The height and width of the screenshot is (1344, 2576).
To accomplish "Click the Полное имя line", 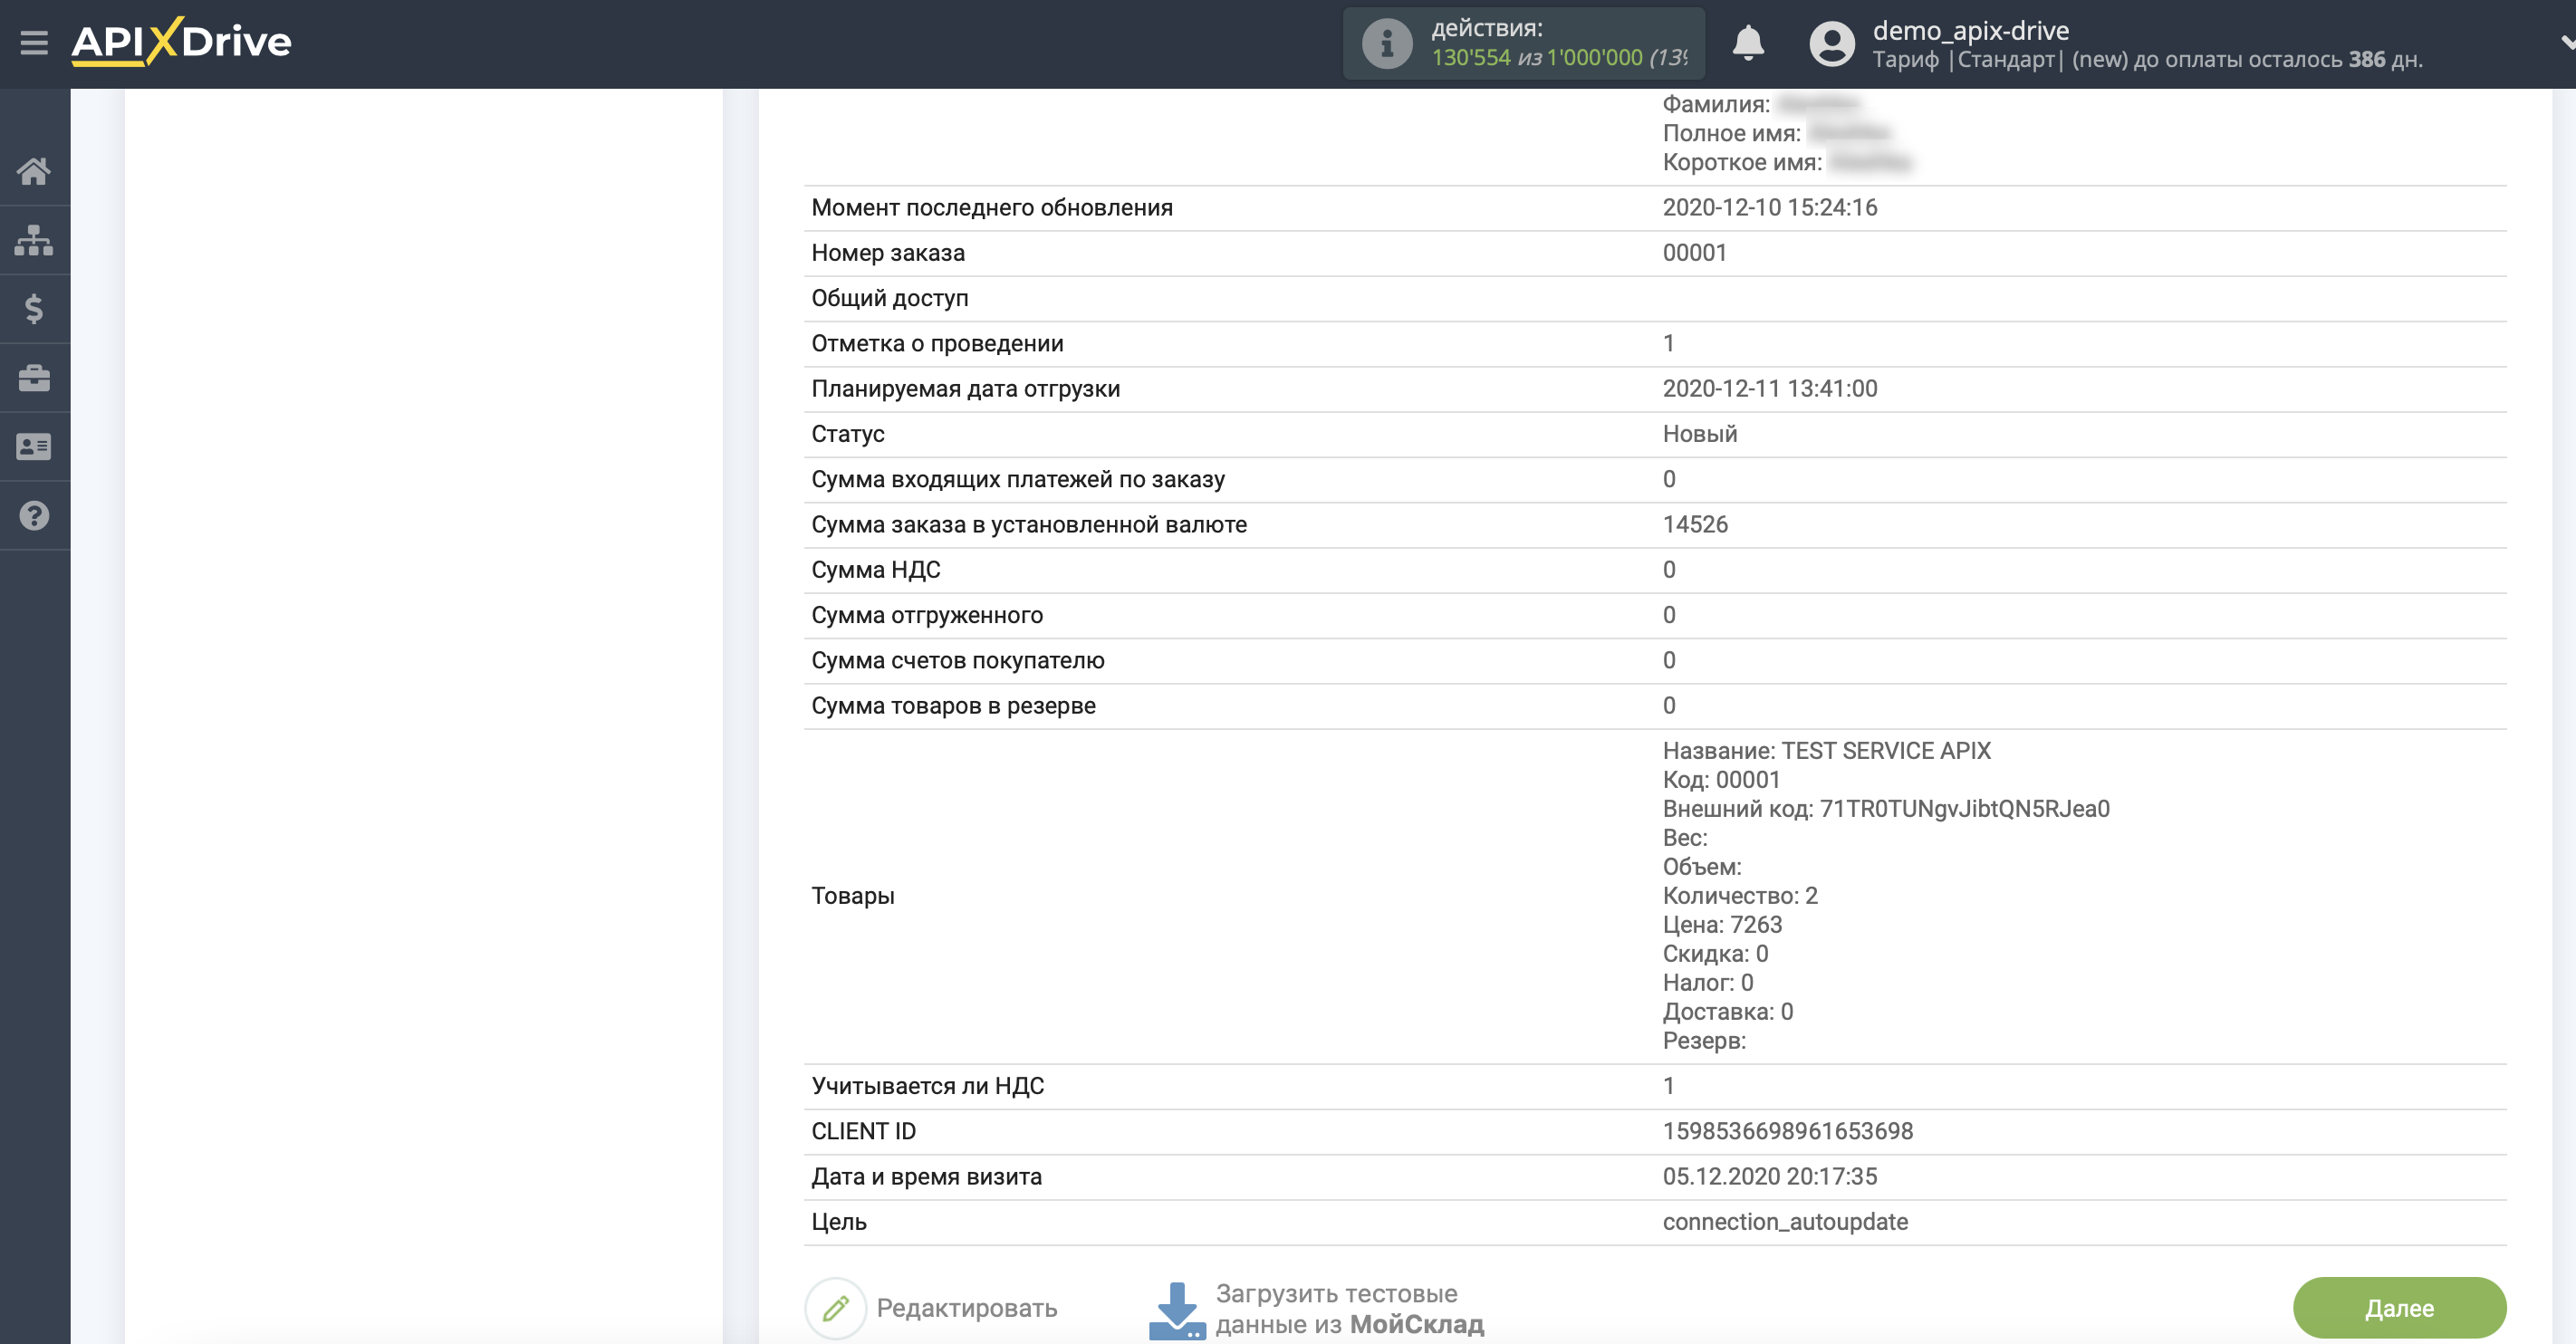I will coord(1776,133).
